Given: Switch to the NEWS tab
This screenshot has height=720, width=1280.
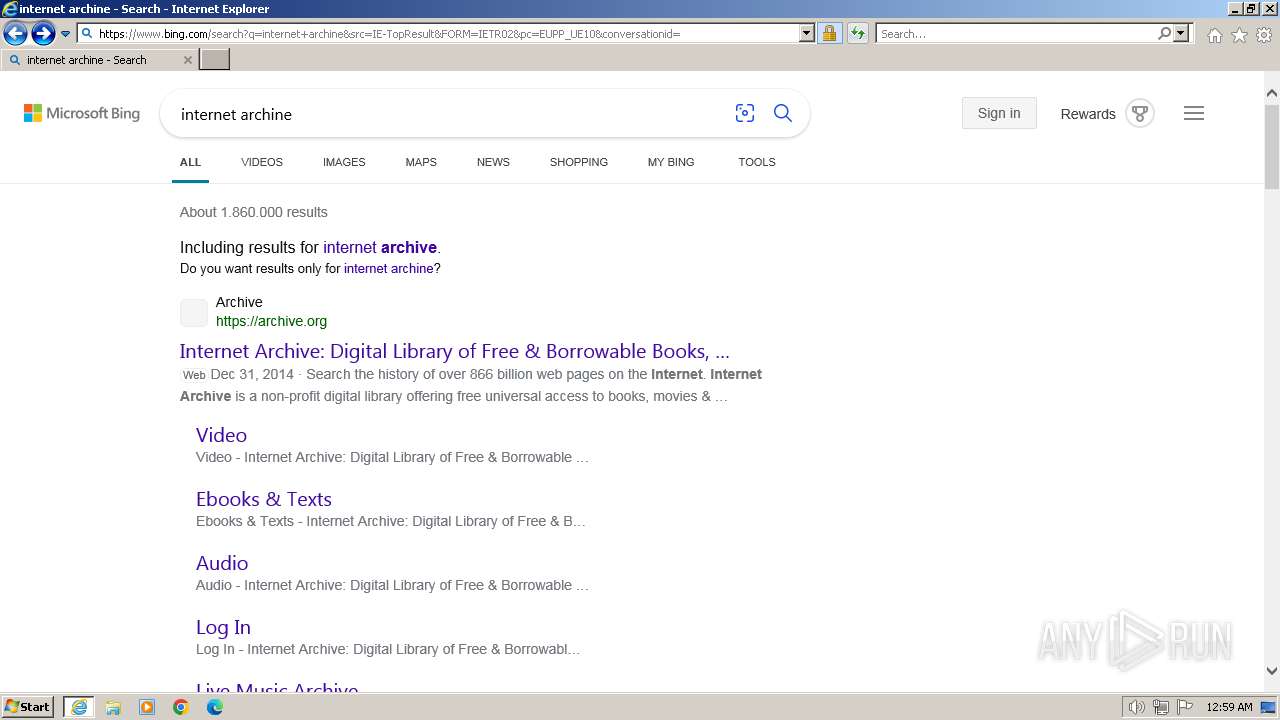Looking at the screenshot, I should point(493,162).
